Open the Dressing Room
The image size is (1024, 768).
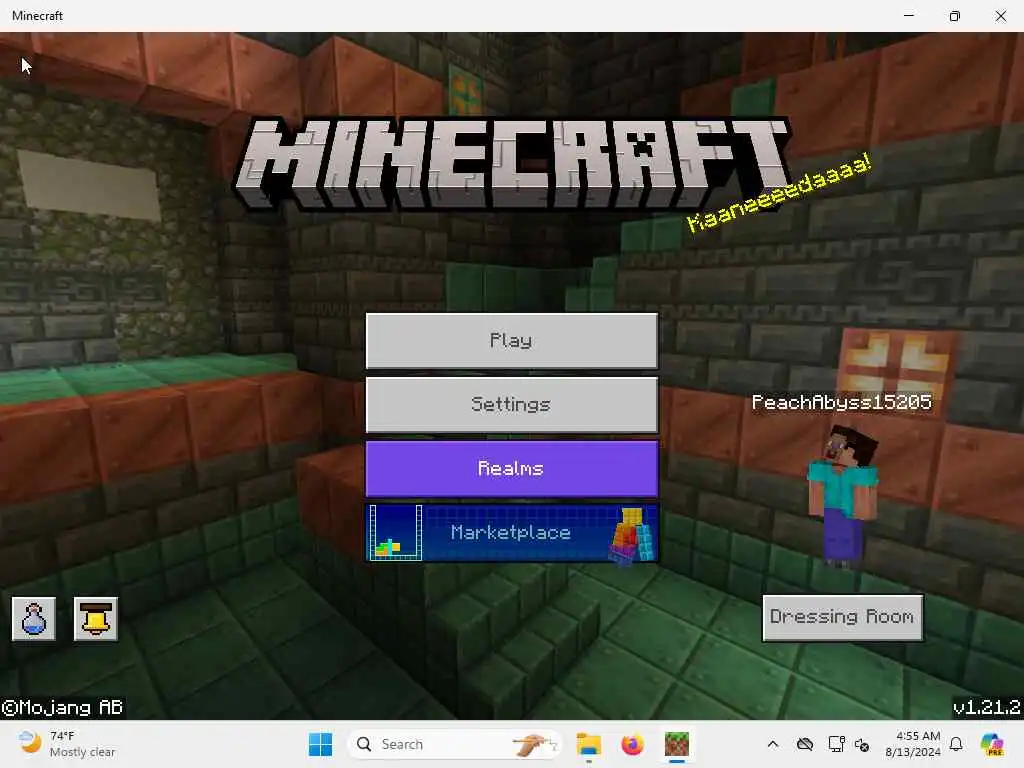click(x=842, y=617)
